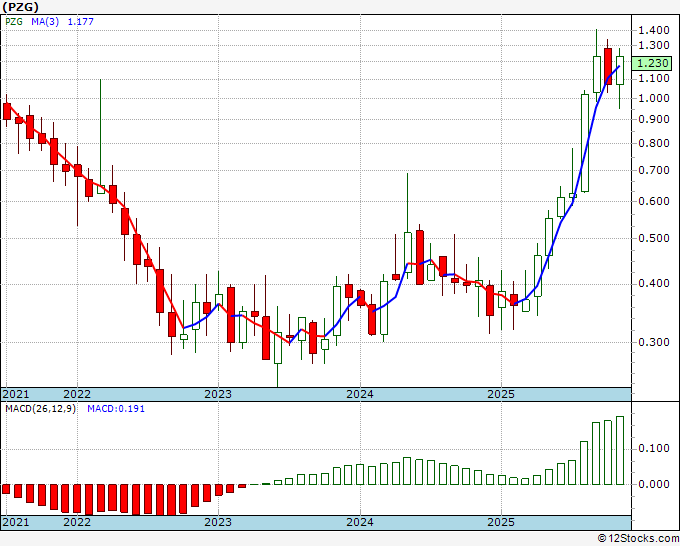Click 2023 on the price chart timeline
The width and height of the screenshot is (680, 546).
click(x=218, y=394)
